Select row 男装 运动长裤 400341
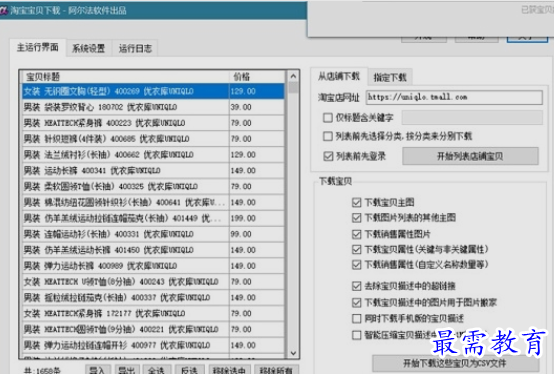The height and width of the screenshot is (374, 554). tap(153, 171)
